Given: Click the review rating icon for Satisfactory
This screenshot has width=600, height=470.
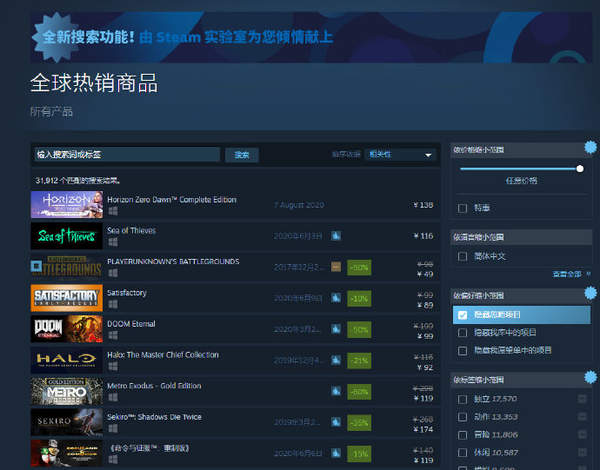Looking at the screenshot, I should click(336, 298).
